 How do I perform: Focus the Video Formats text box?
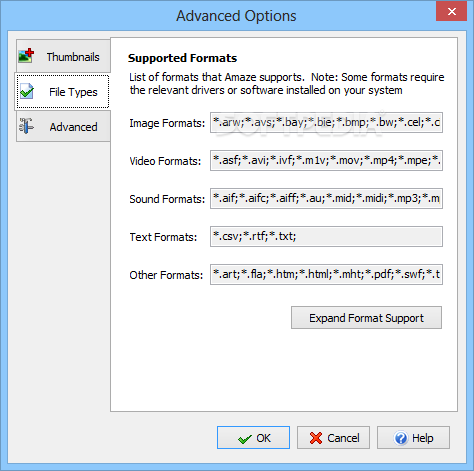pyautogui.click(x=326, y=161)
